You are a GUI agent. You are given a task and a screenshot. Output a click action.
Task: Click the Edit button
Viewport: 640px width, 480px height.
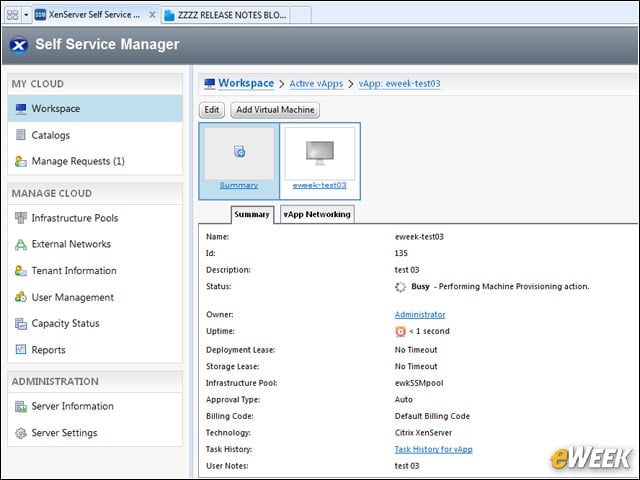point(212,110)
